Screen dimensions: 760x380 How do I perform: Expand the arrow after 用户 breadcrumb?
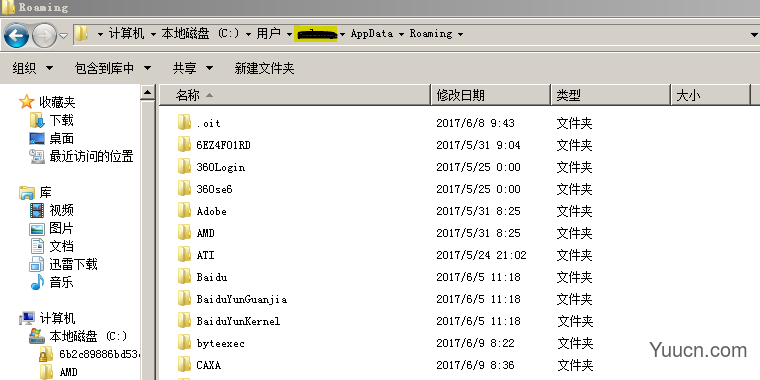tap(289, 34)
